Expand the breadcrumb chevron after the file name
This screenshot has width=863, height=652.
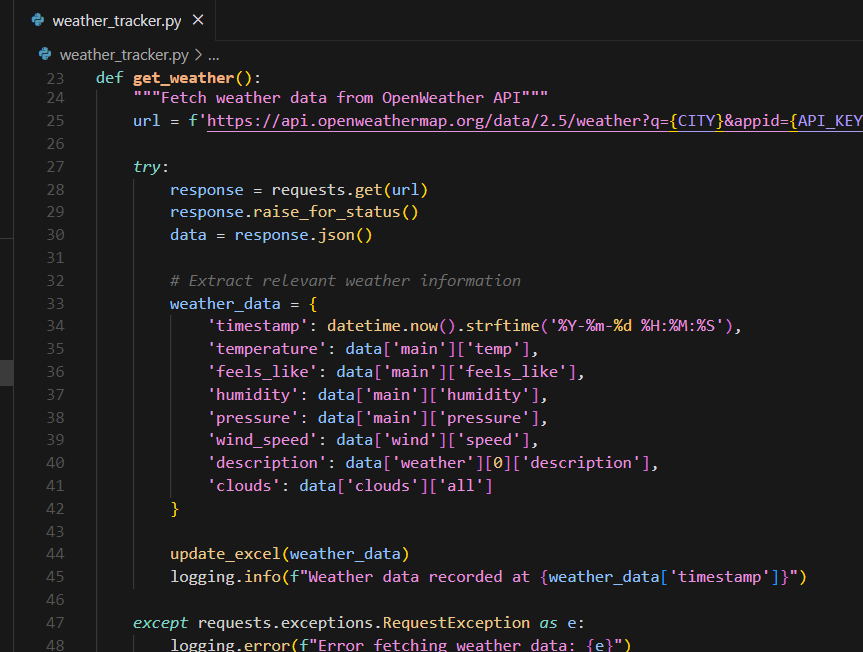tap(198, 54)
